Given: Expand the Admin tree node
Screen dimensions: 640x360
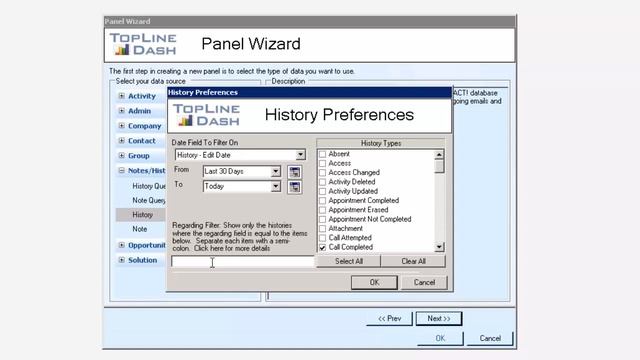Looking at the screenshot, I should (x=122, y=111).
